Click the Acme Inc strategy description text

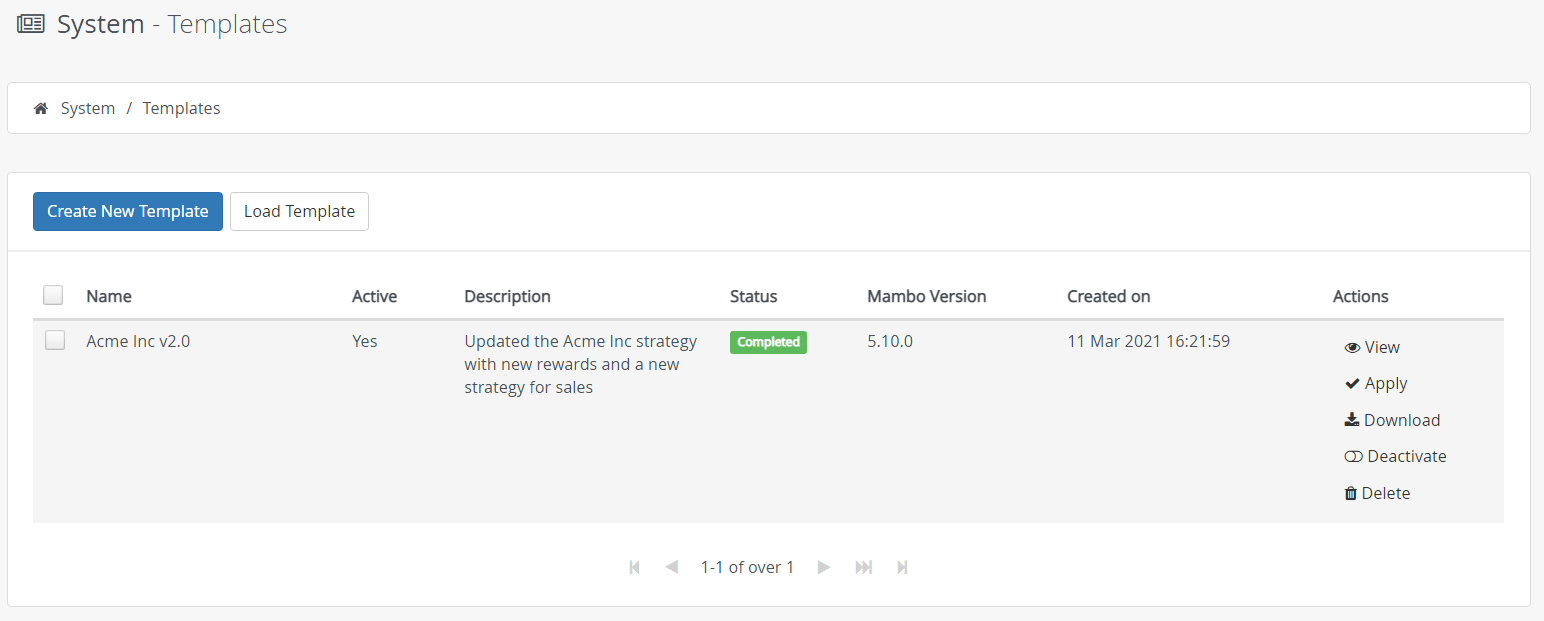[x=580, y=364]
